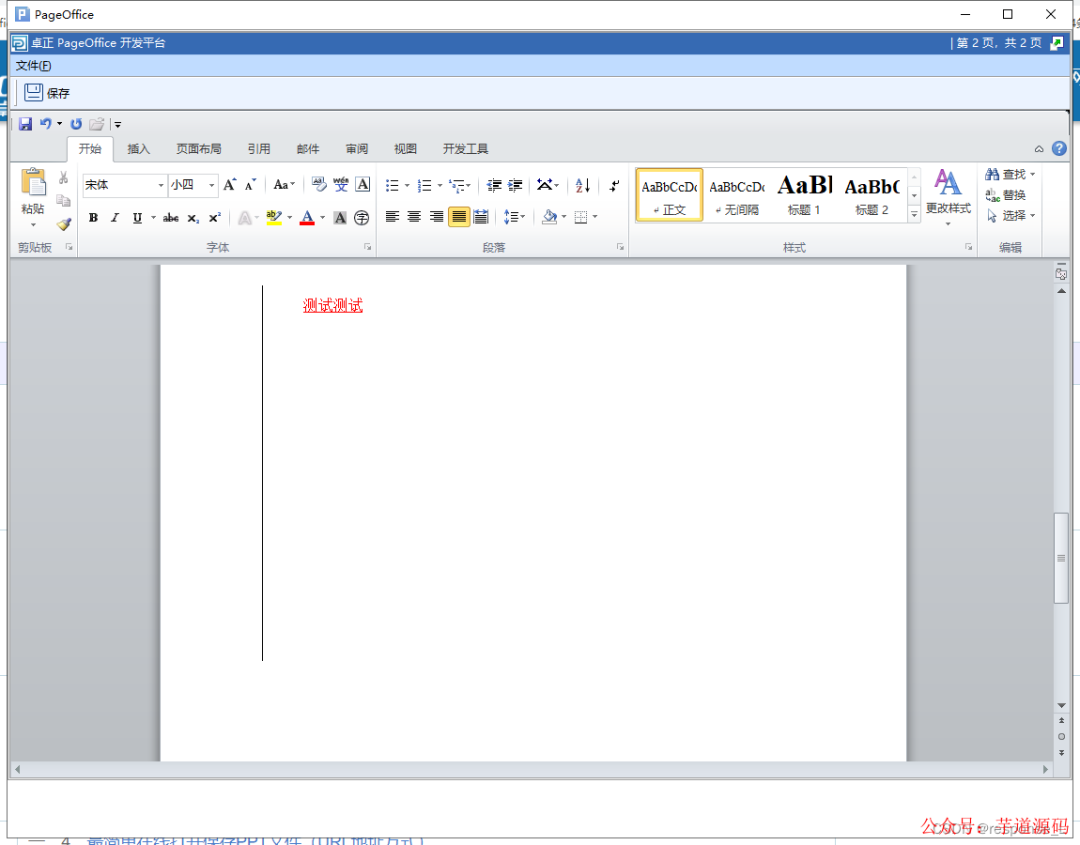This screenshot has height=845, width=1080.
Task: Toggle justified paragraph alignment
Action: 459,217
